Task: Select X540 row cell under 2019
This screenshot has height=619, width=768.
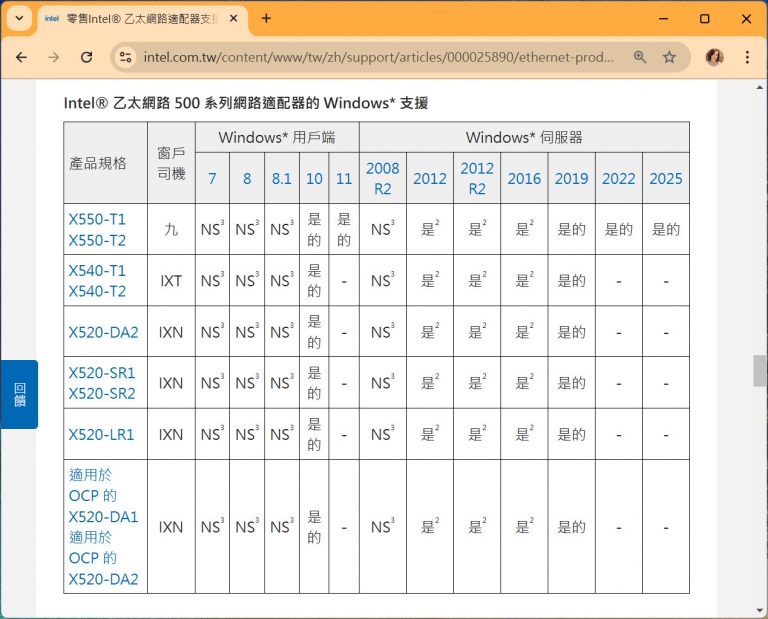Action: coord(571,281)
